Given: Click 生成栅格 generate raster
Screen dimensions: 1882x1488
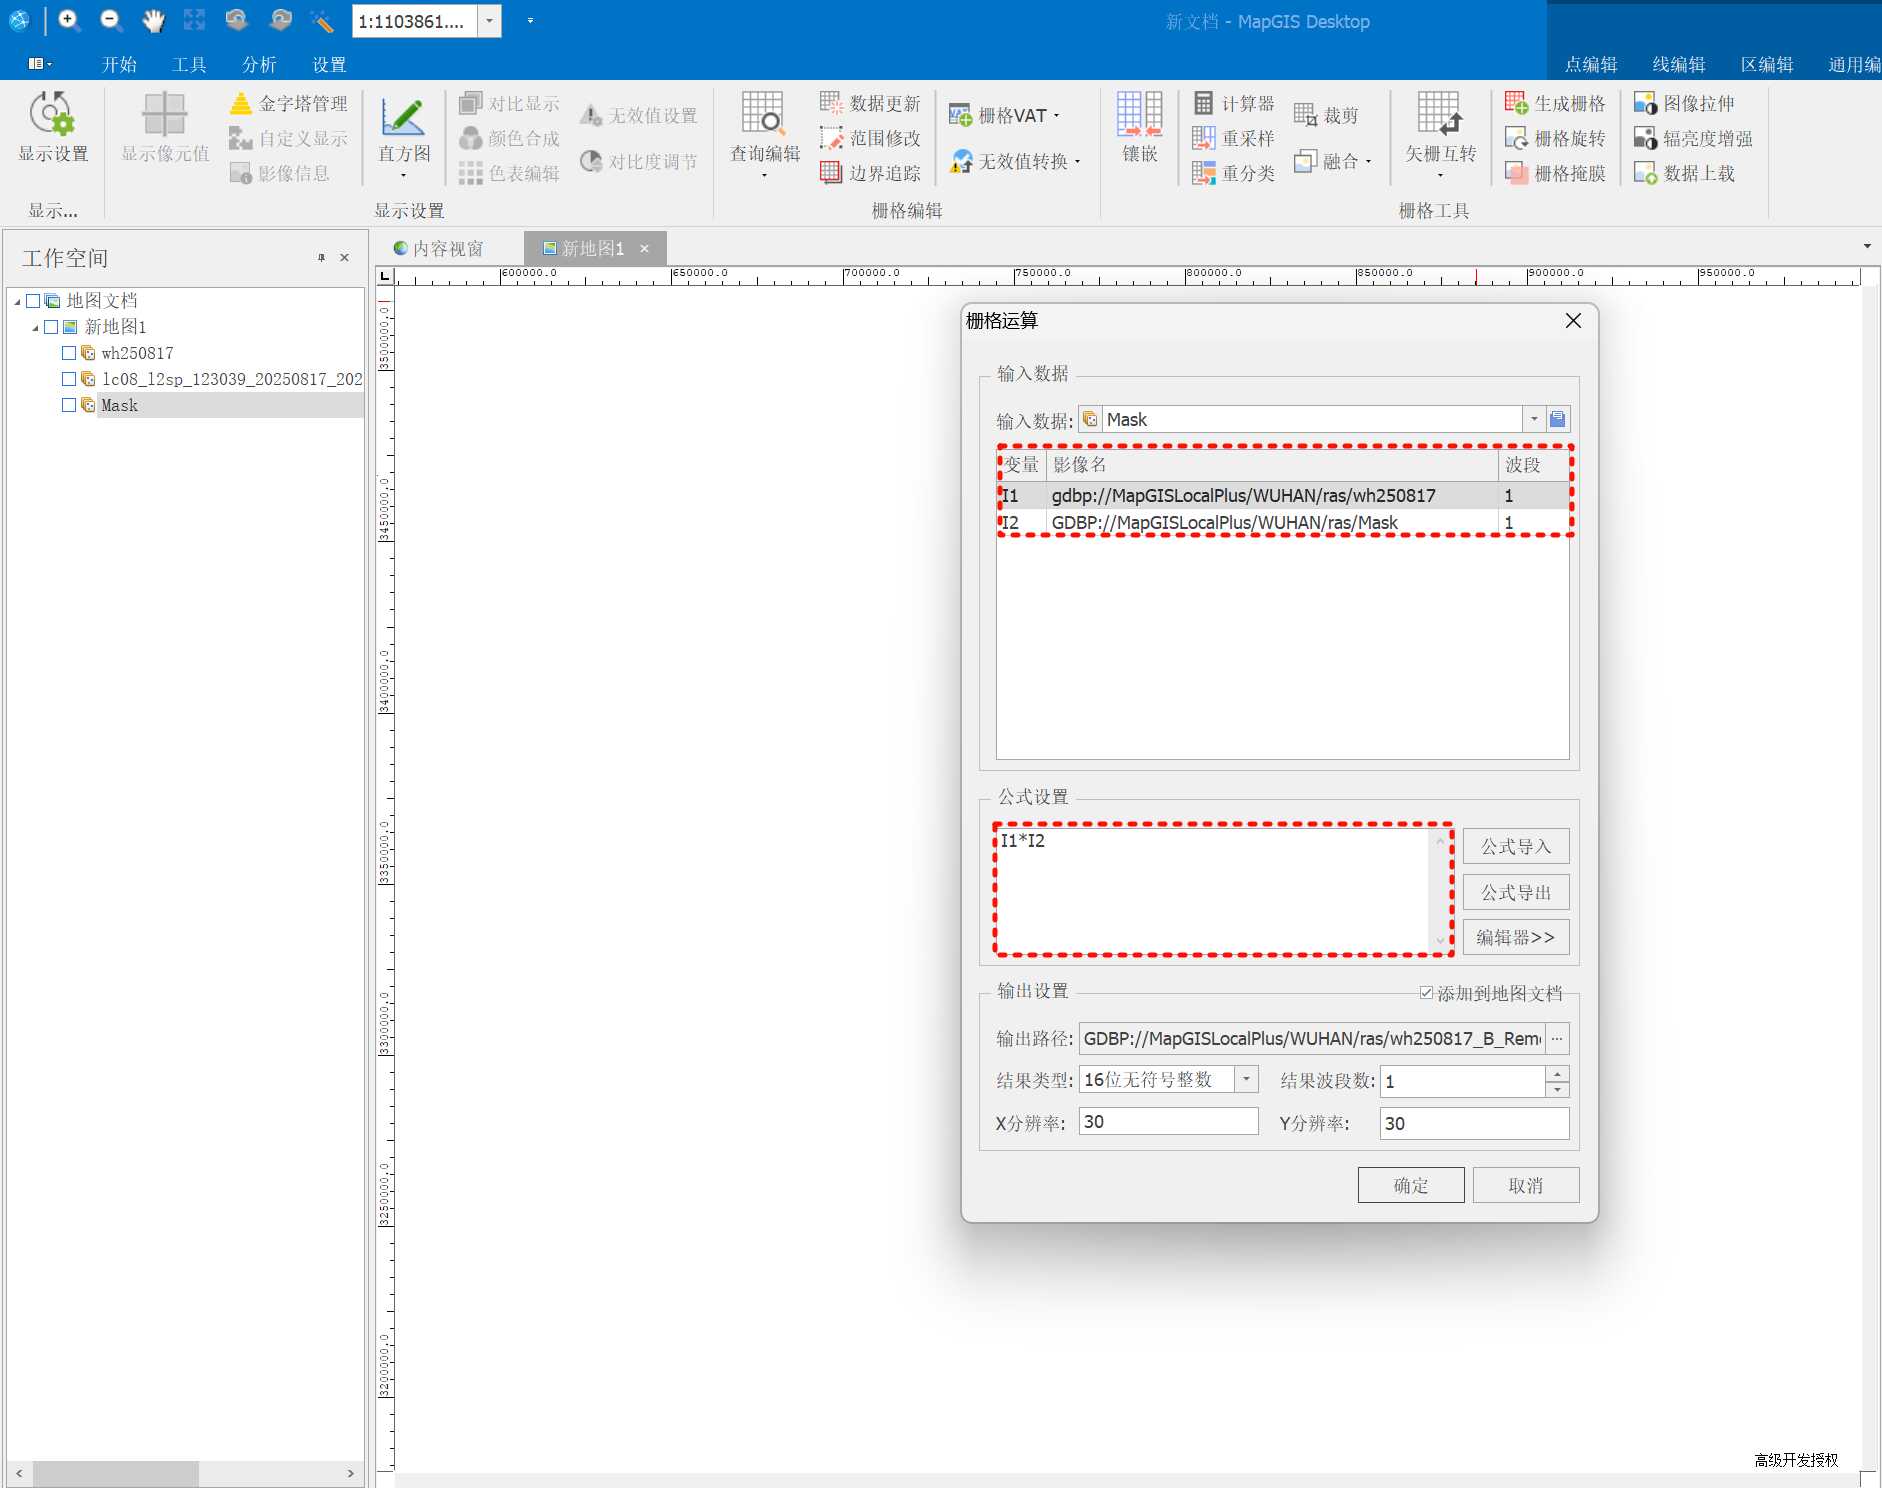Looking at the screenshot, I should [x=1555, y=104].
